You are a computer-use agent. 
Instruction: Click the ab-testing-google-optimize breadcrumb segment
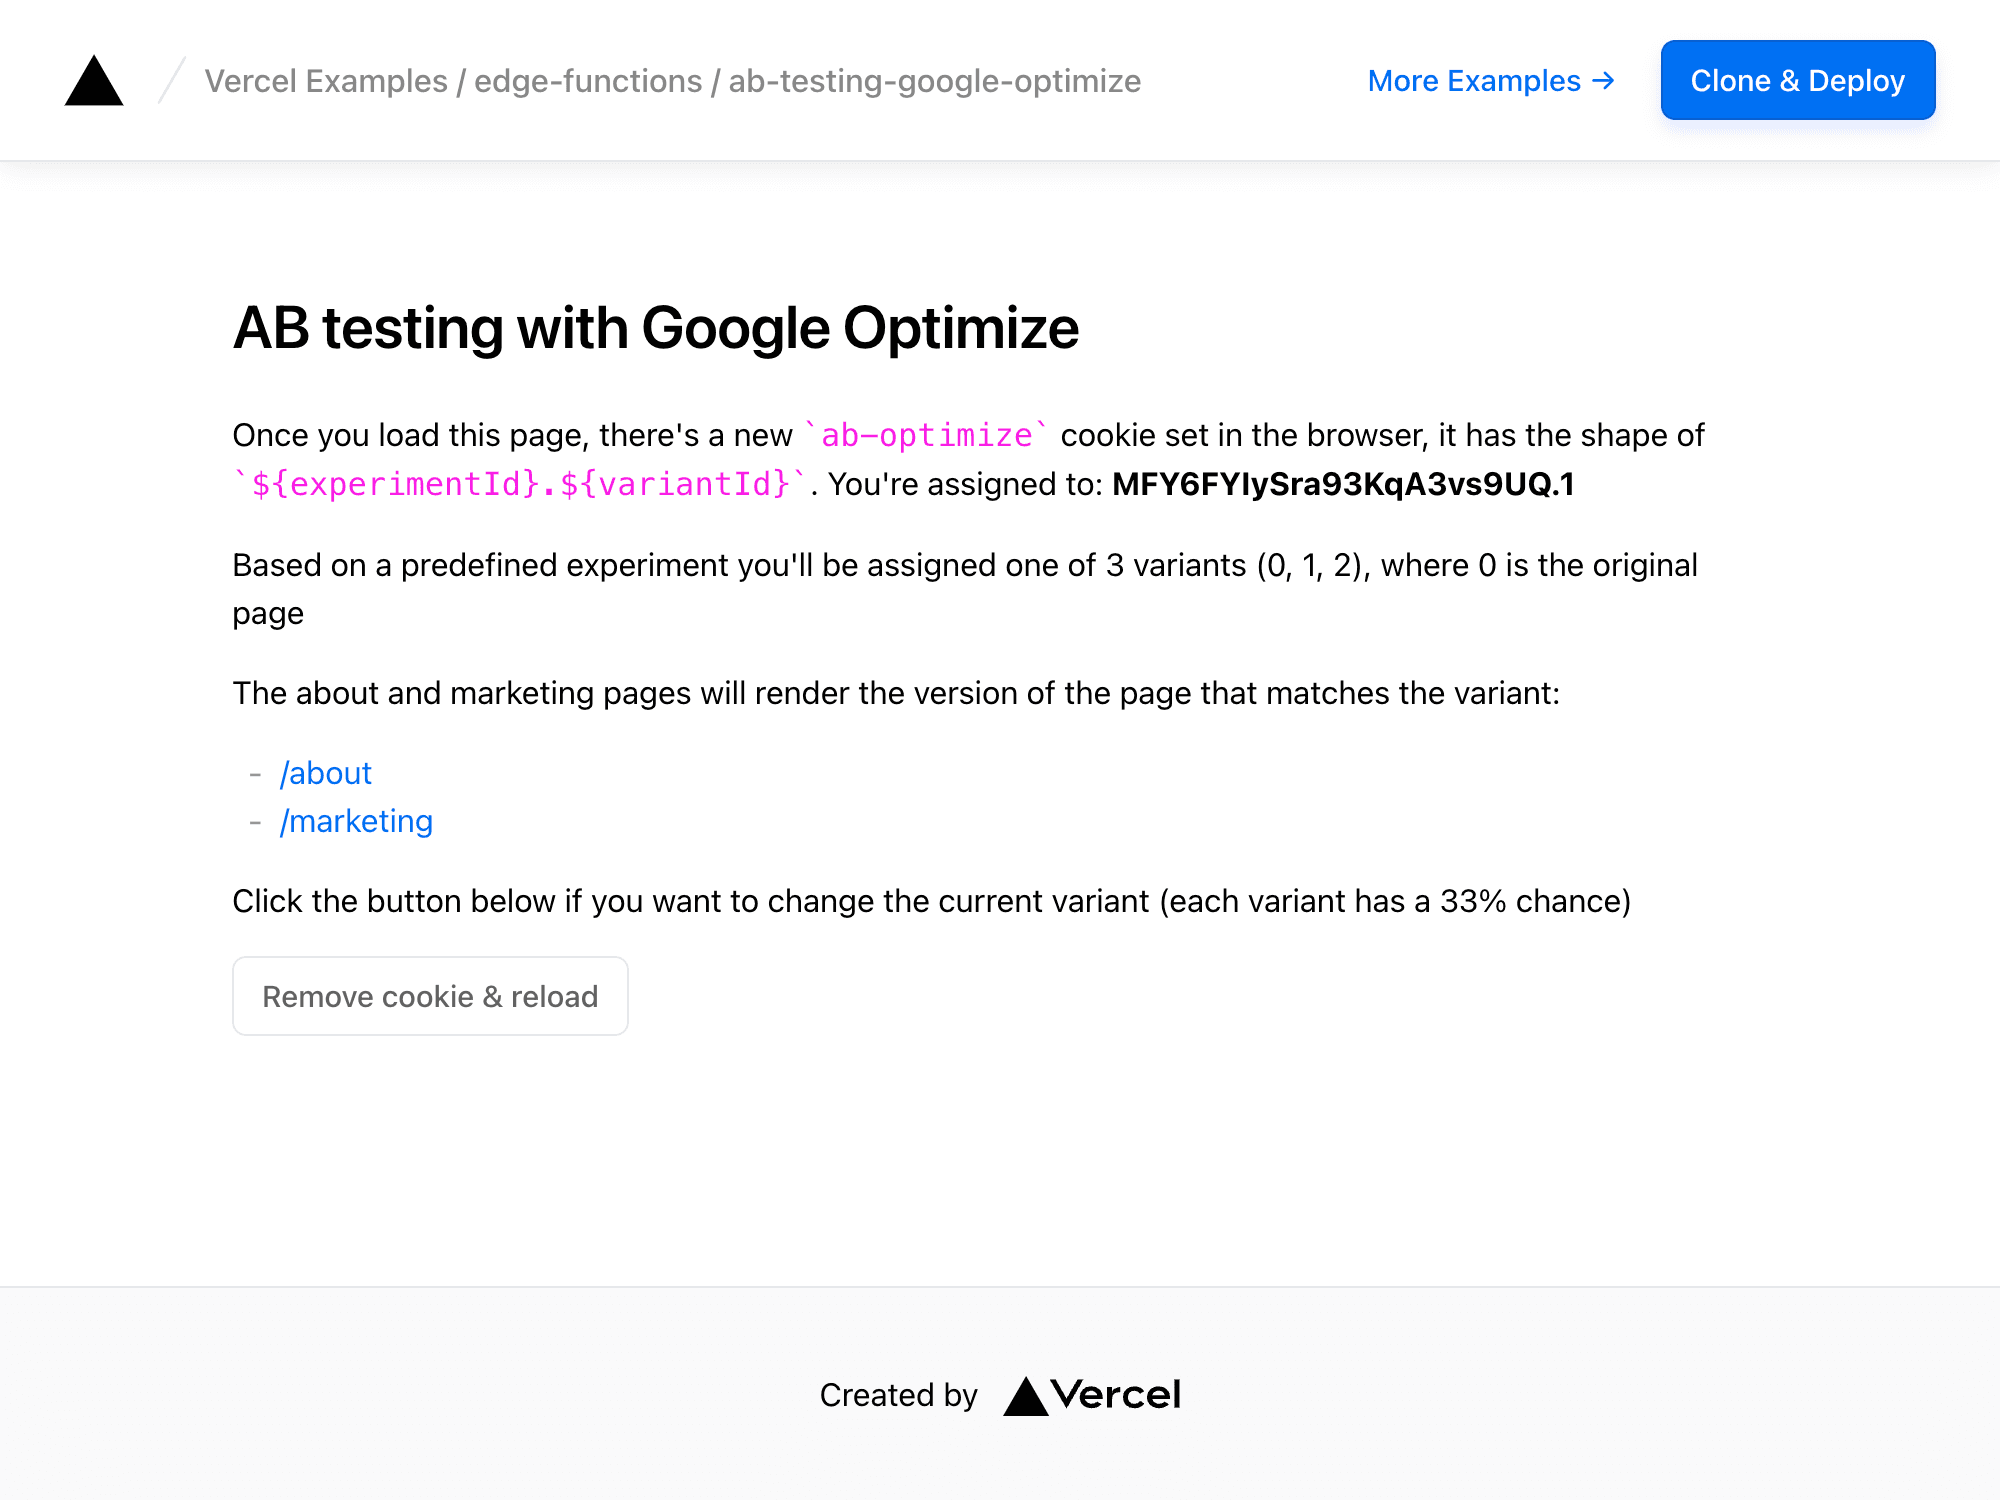935,81
